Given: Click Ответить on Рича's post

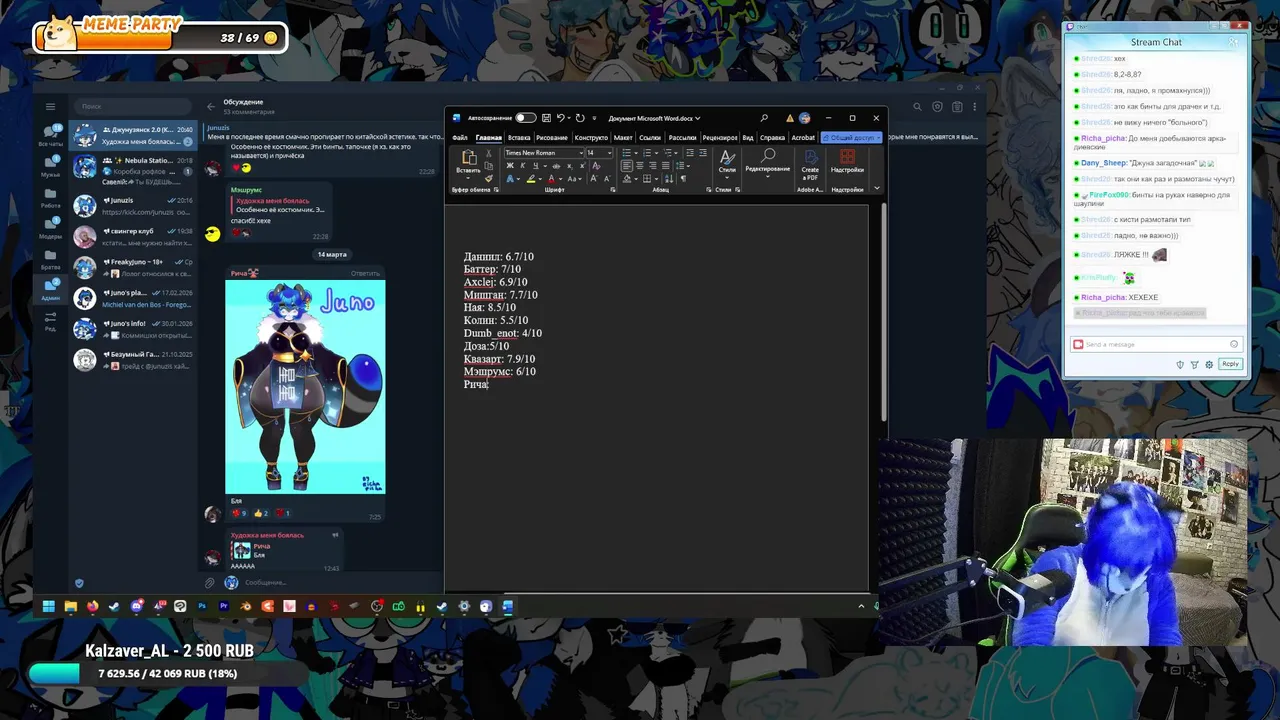Looking at the screenshot, I should [365, 273].
